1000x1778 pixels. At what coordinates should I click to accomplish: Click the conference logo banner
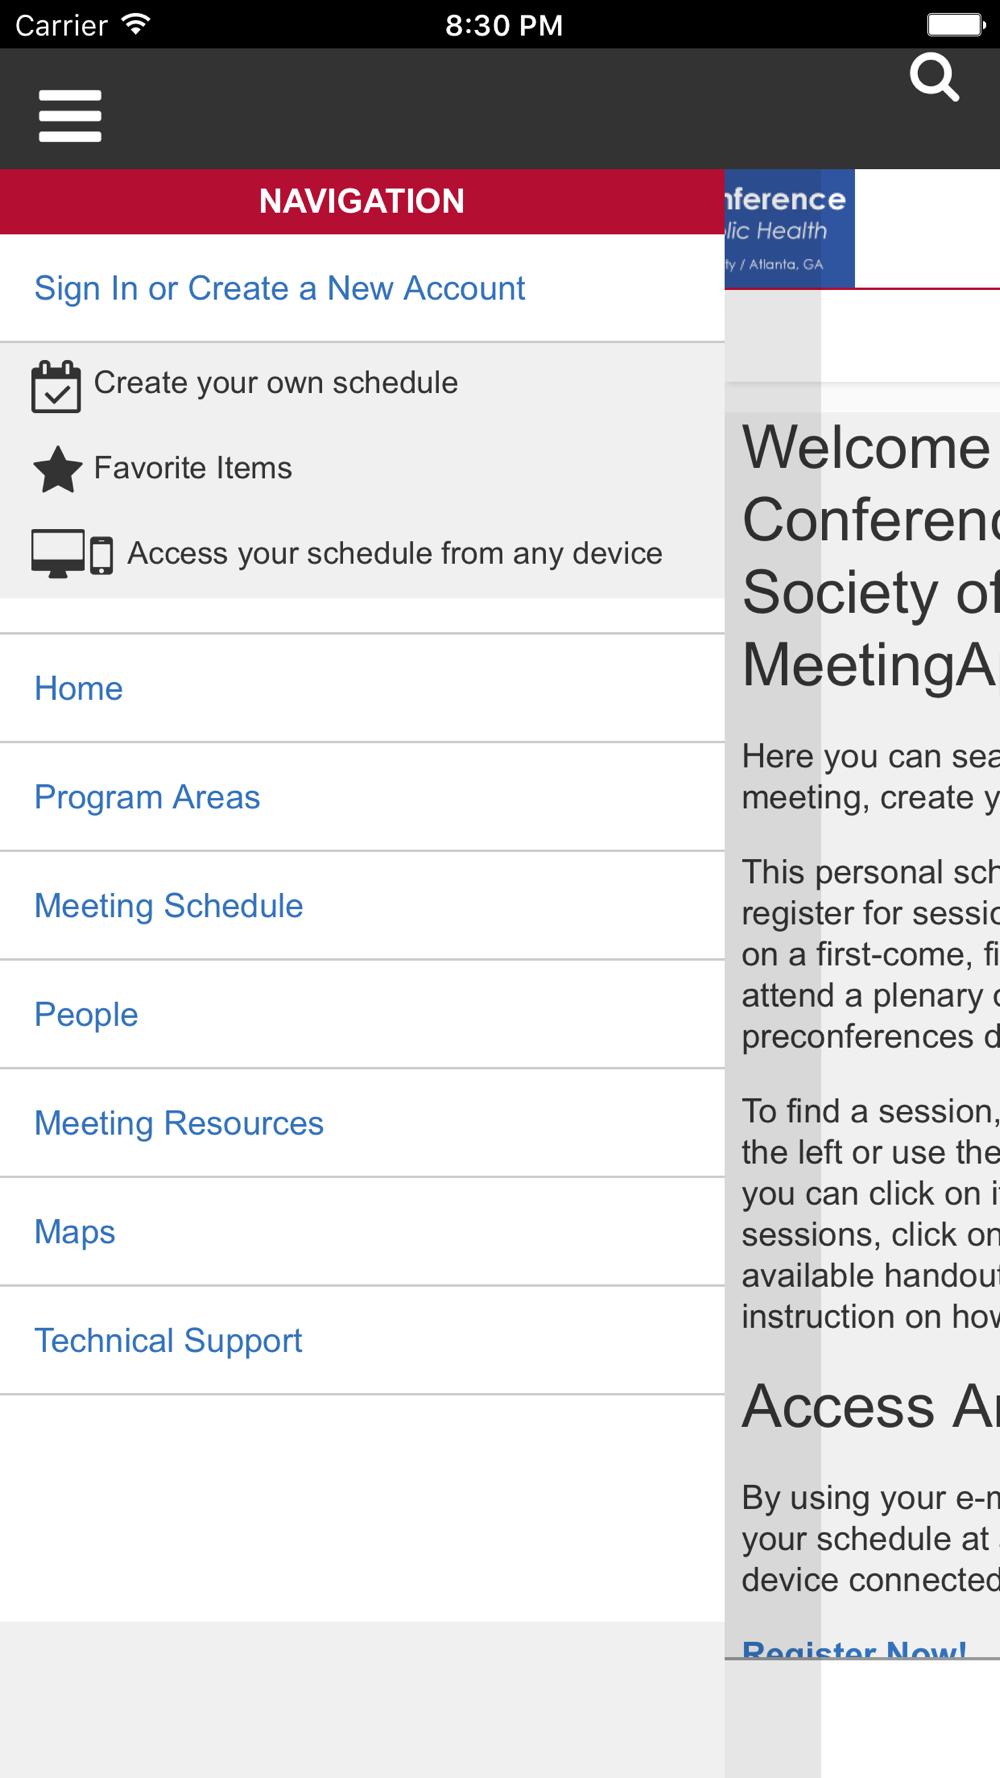[790, 229]
